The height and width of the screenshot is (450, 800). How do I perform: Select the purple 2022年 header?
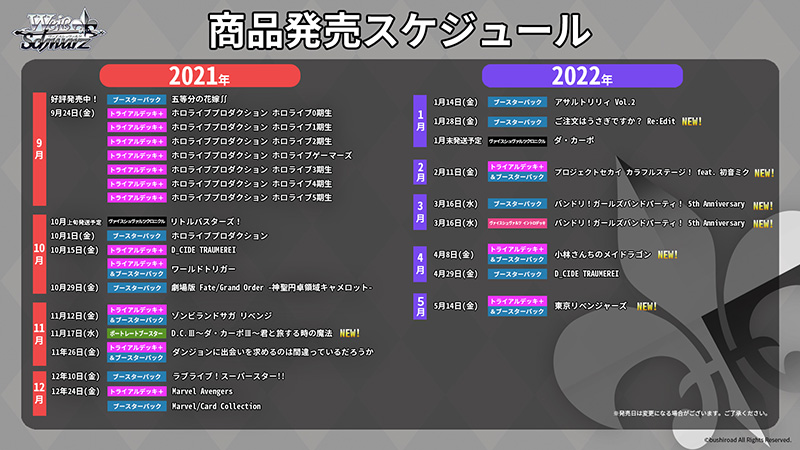tap(582, 76)
